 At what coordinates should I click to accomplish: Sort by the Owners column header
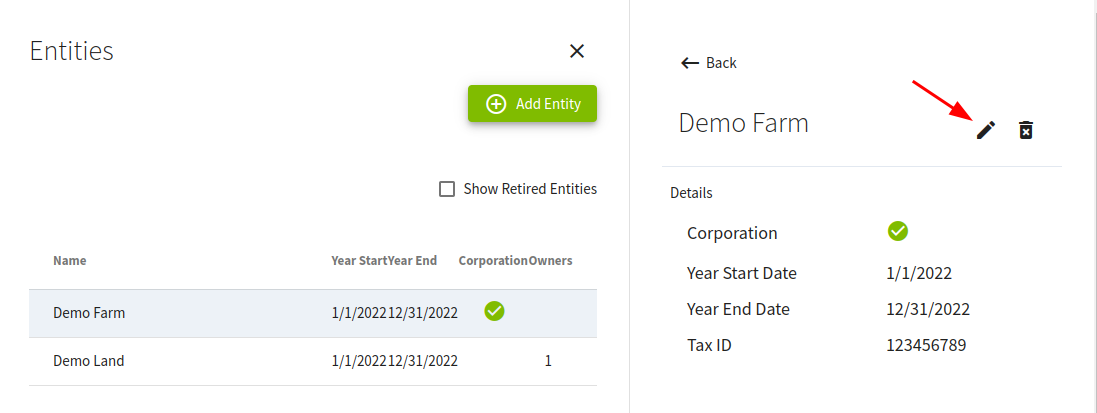coord(550,261)
